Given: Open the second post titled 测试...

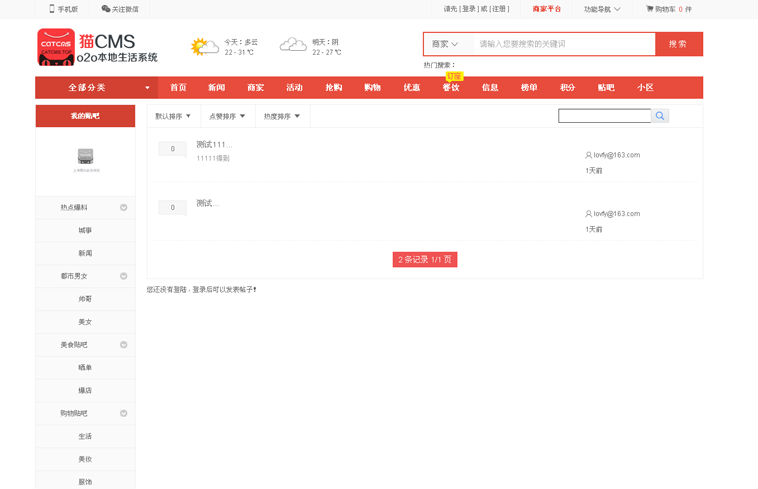Looking at the screenshot, I should [x=207, y=203].
